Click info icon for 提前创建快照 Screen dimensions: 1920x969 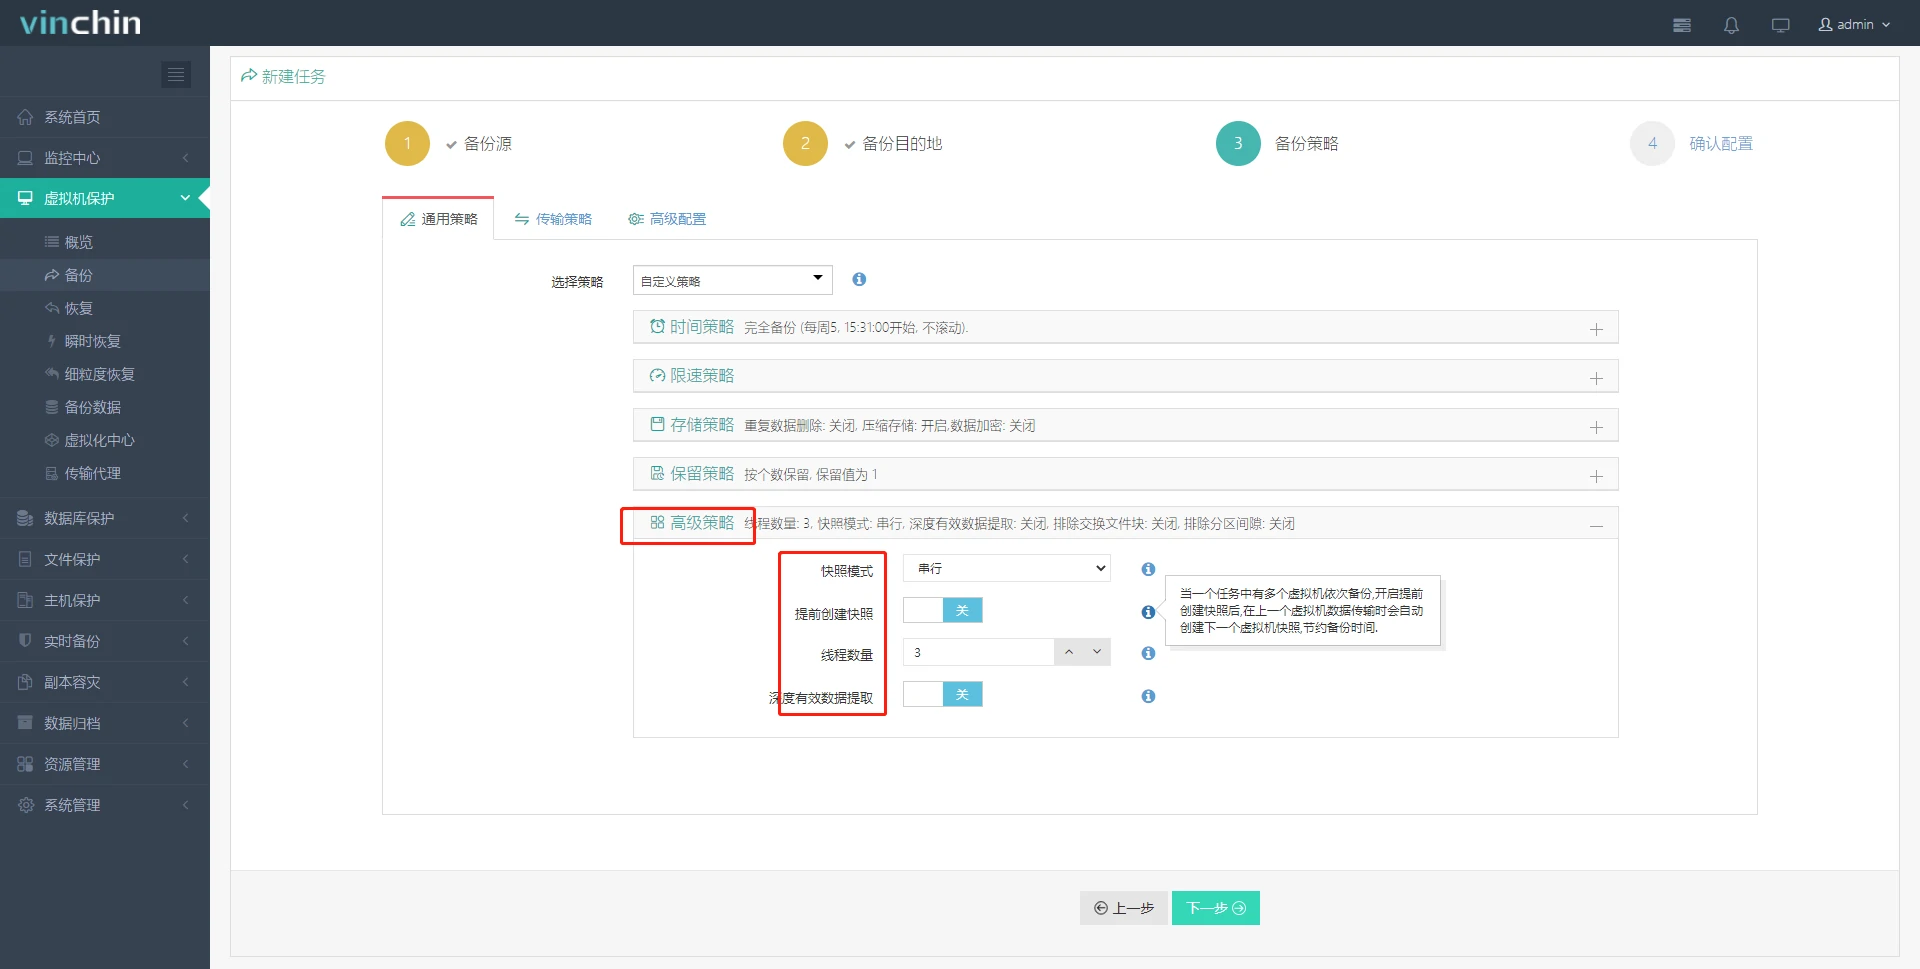[1148, 612]
